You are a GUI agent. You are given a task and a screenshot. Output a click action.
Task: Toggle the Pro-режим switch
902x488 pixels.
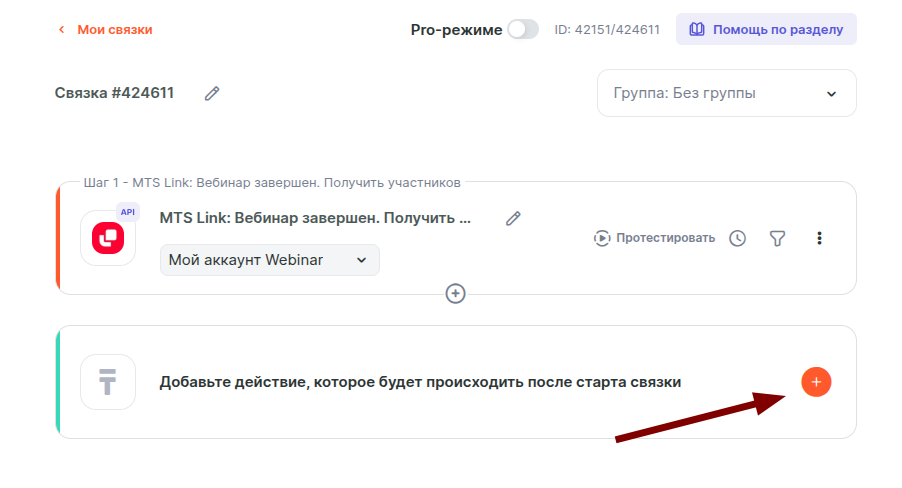click(522, 30)
